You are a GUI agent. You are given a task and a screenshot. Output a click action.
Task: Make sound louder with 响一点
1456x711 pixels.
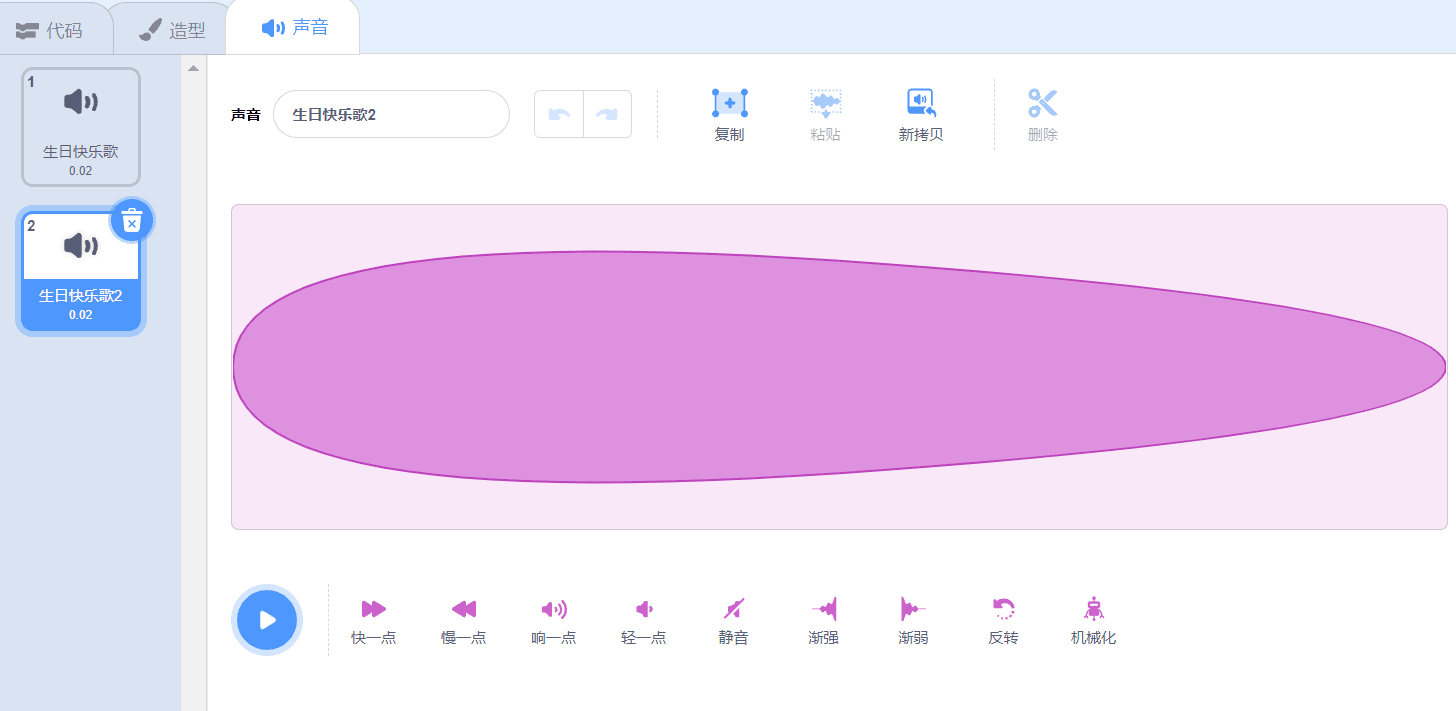(553, 610)
